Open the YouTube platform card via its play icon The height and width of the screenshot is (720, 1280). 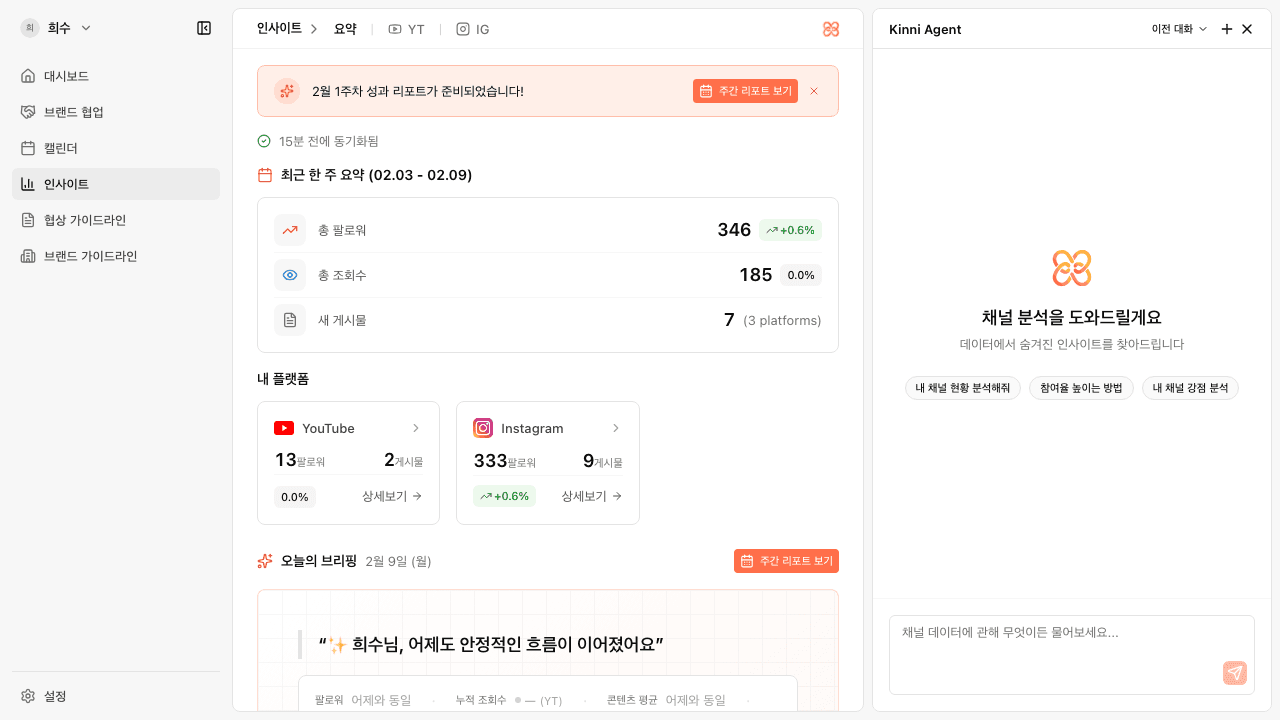[x=285, y=428]
